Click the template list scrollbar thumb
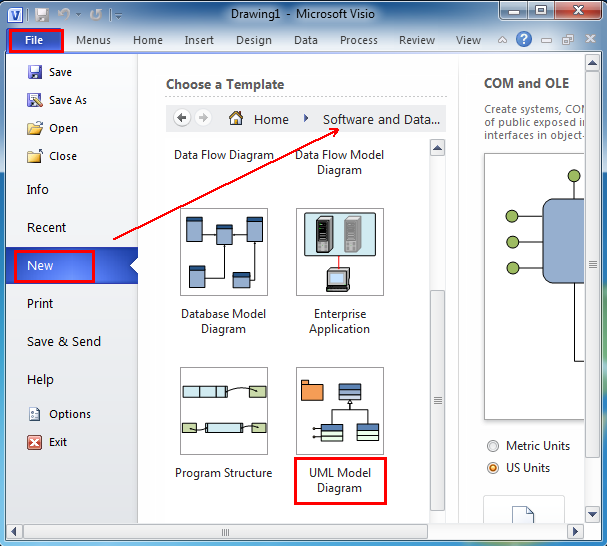The image size is (607, 546). pos(437,400)
